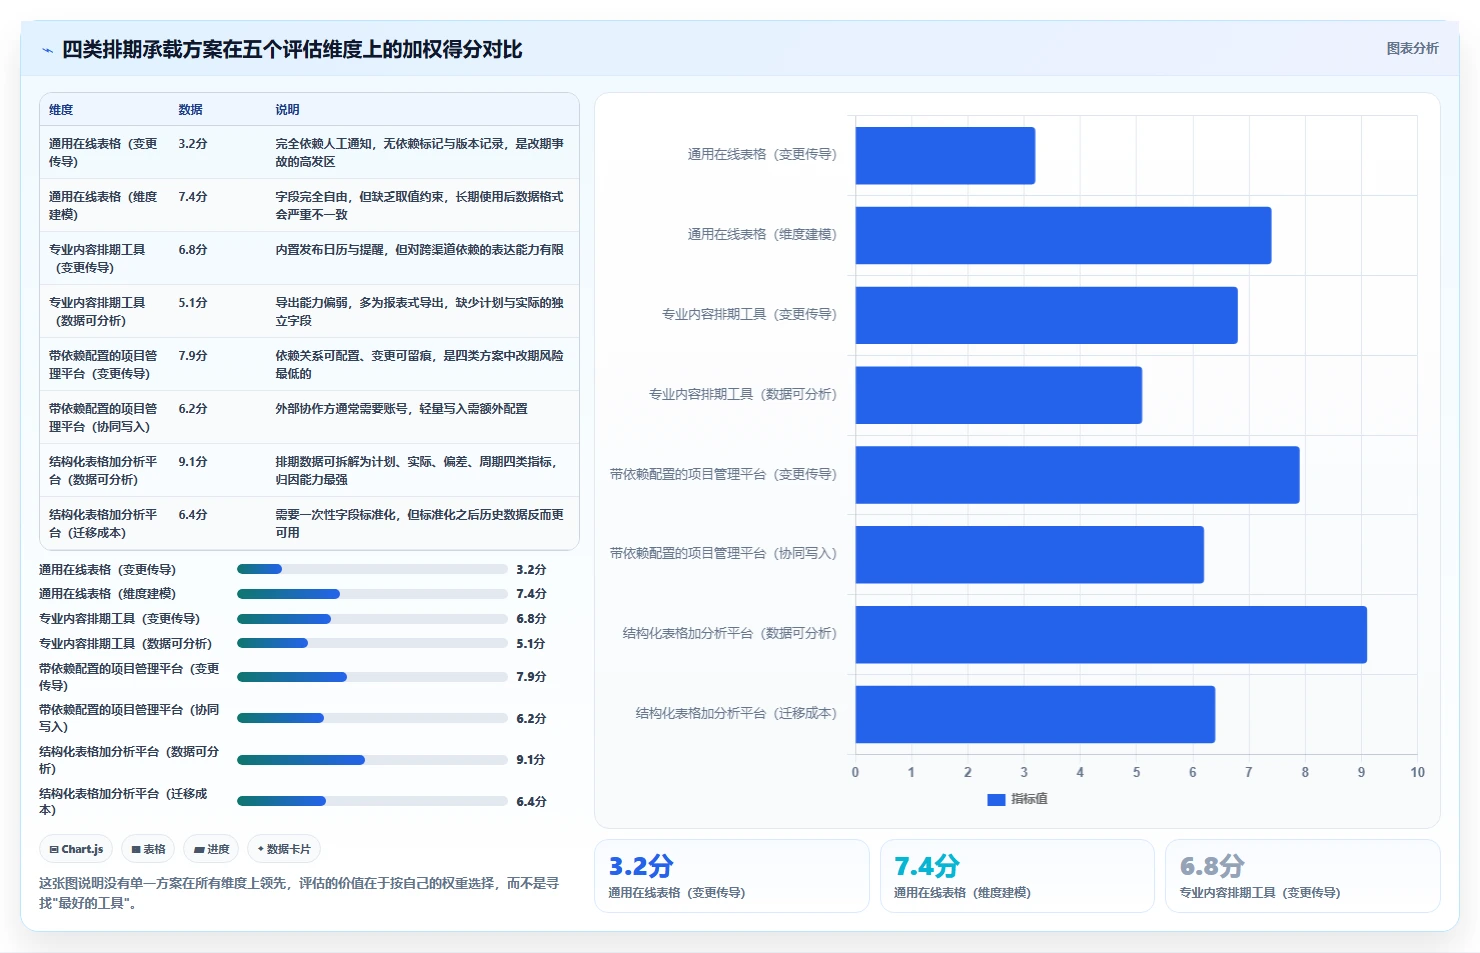The image size is (1480, 953).
Task: Click the table description starting 内置发布日历与提醒
Action: point(420,250)
